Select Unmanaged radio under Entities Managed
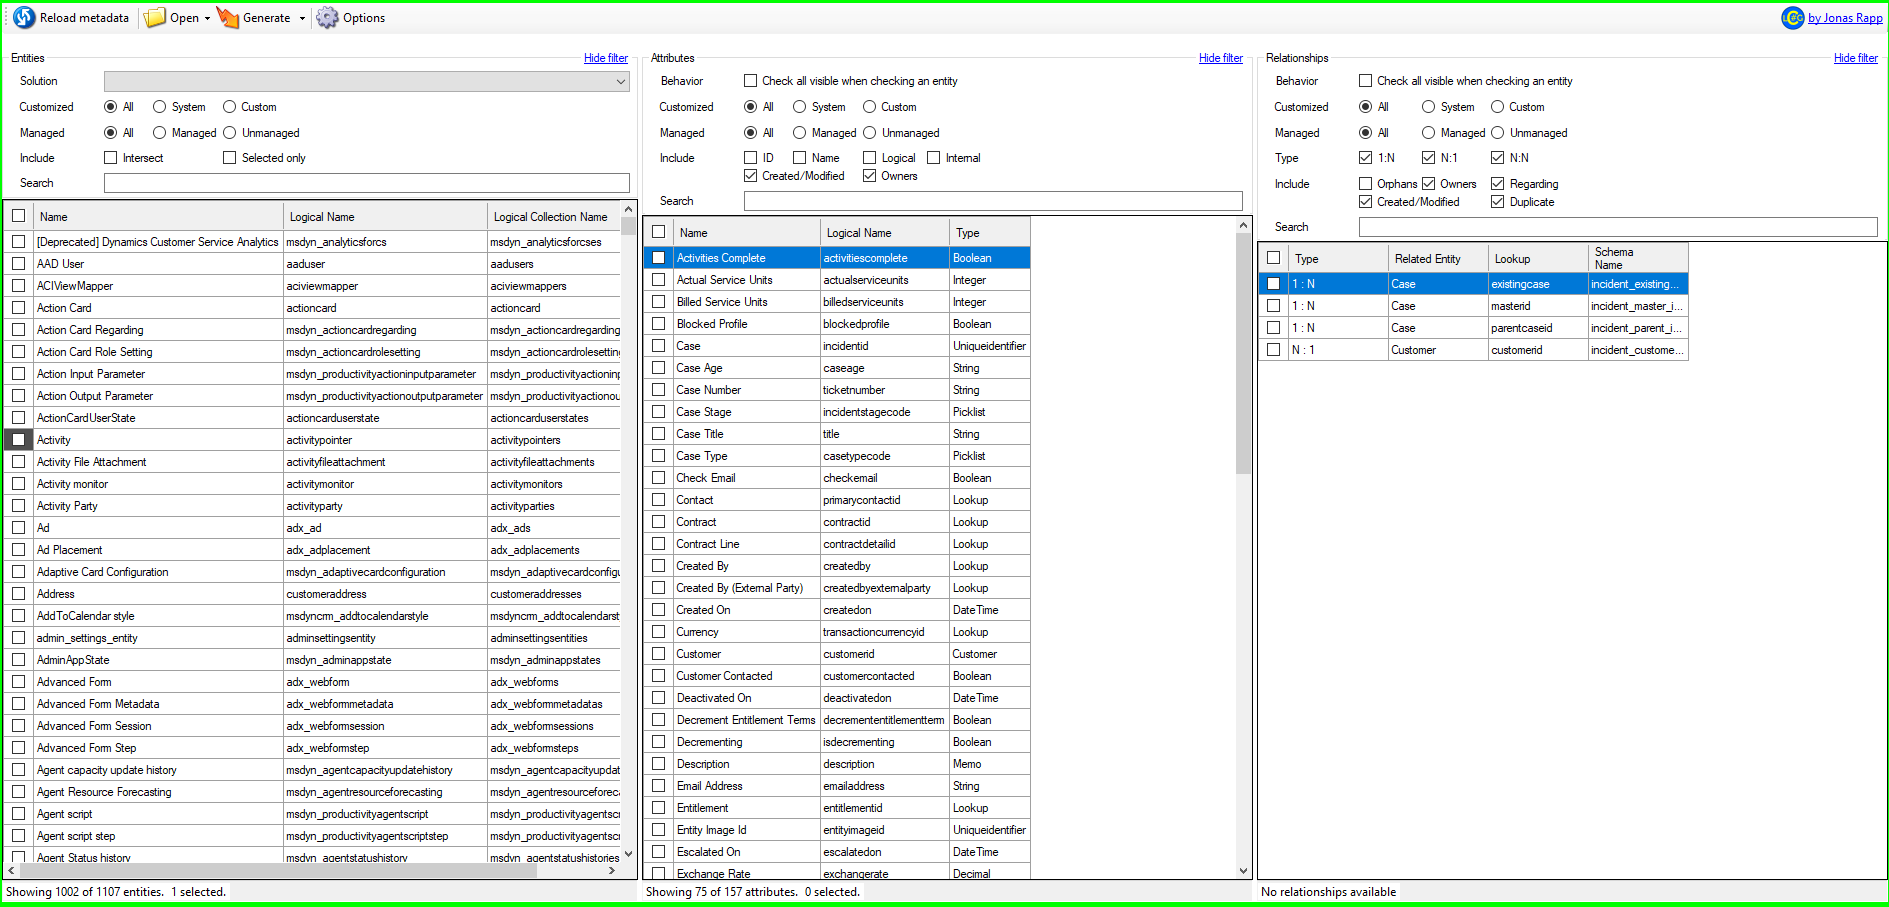Screen dimensions: 1889x907 click(229, 133)
